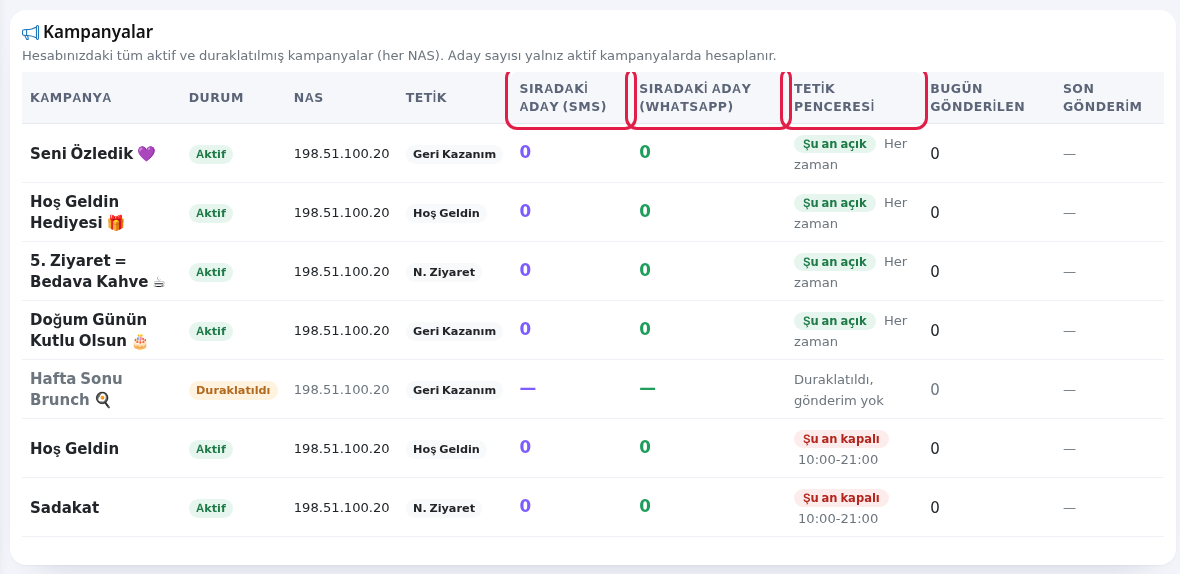Click the SIRADAKİ ADAY (WHATSAPP) header
Image resolution: width=1180 pixels, height=574 pixels.
(x=695, y=98)
